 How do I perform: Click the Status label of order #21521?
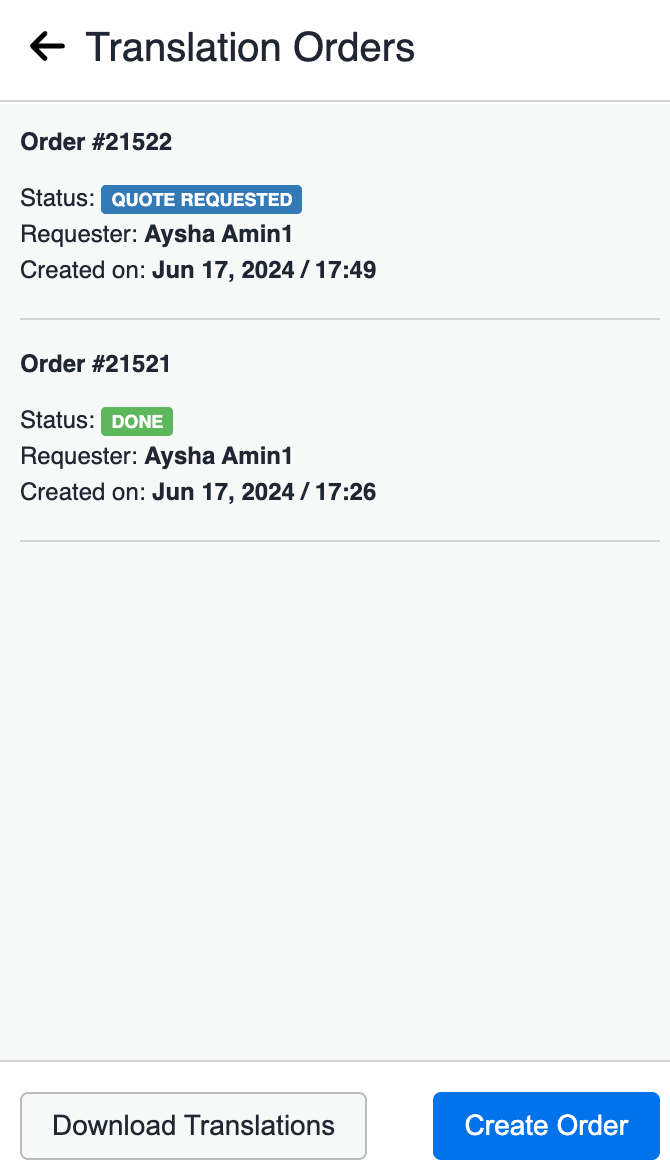[58, 420]
